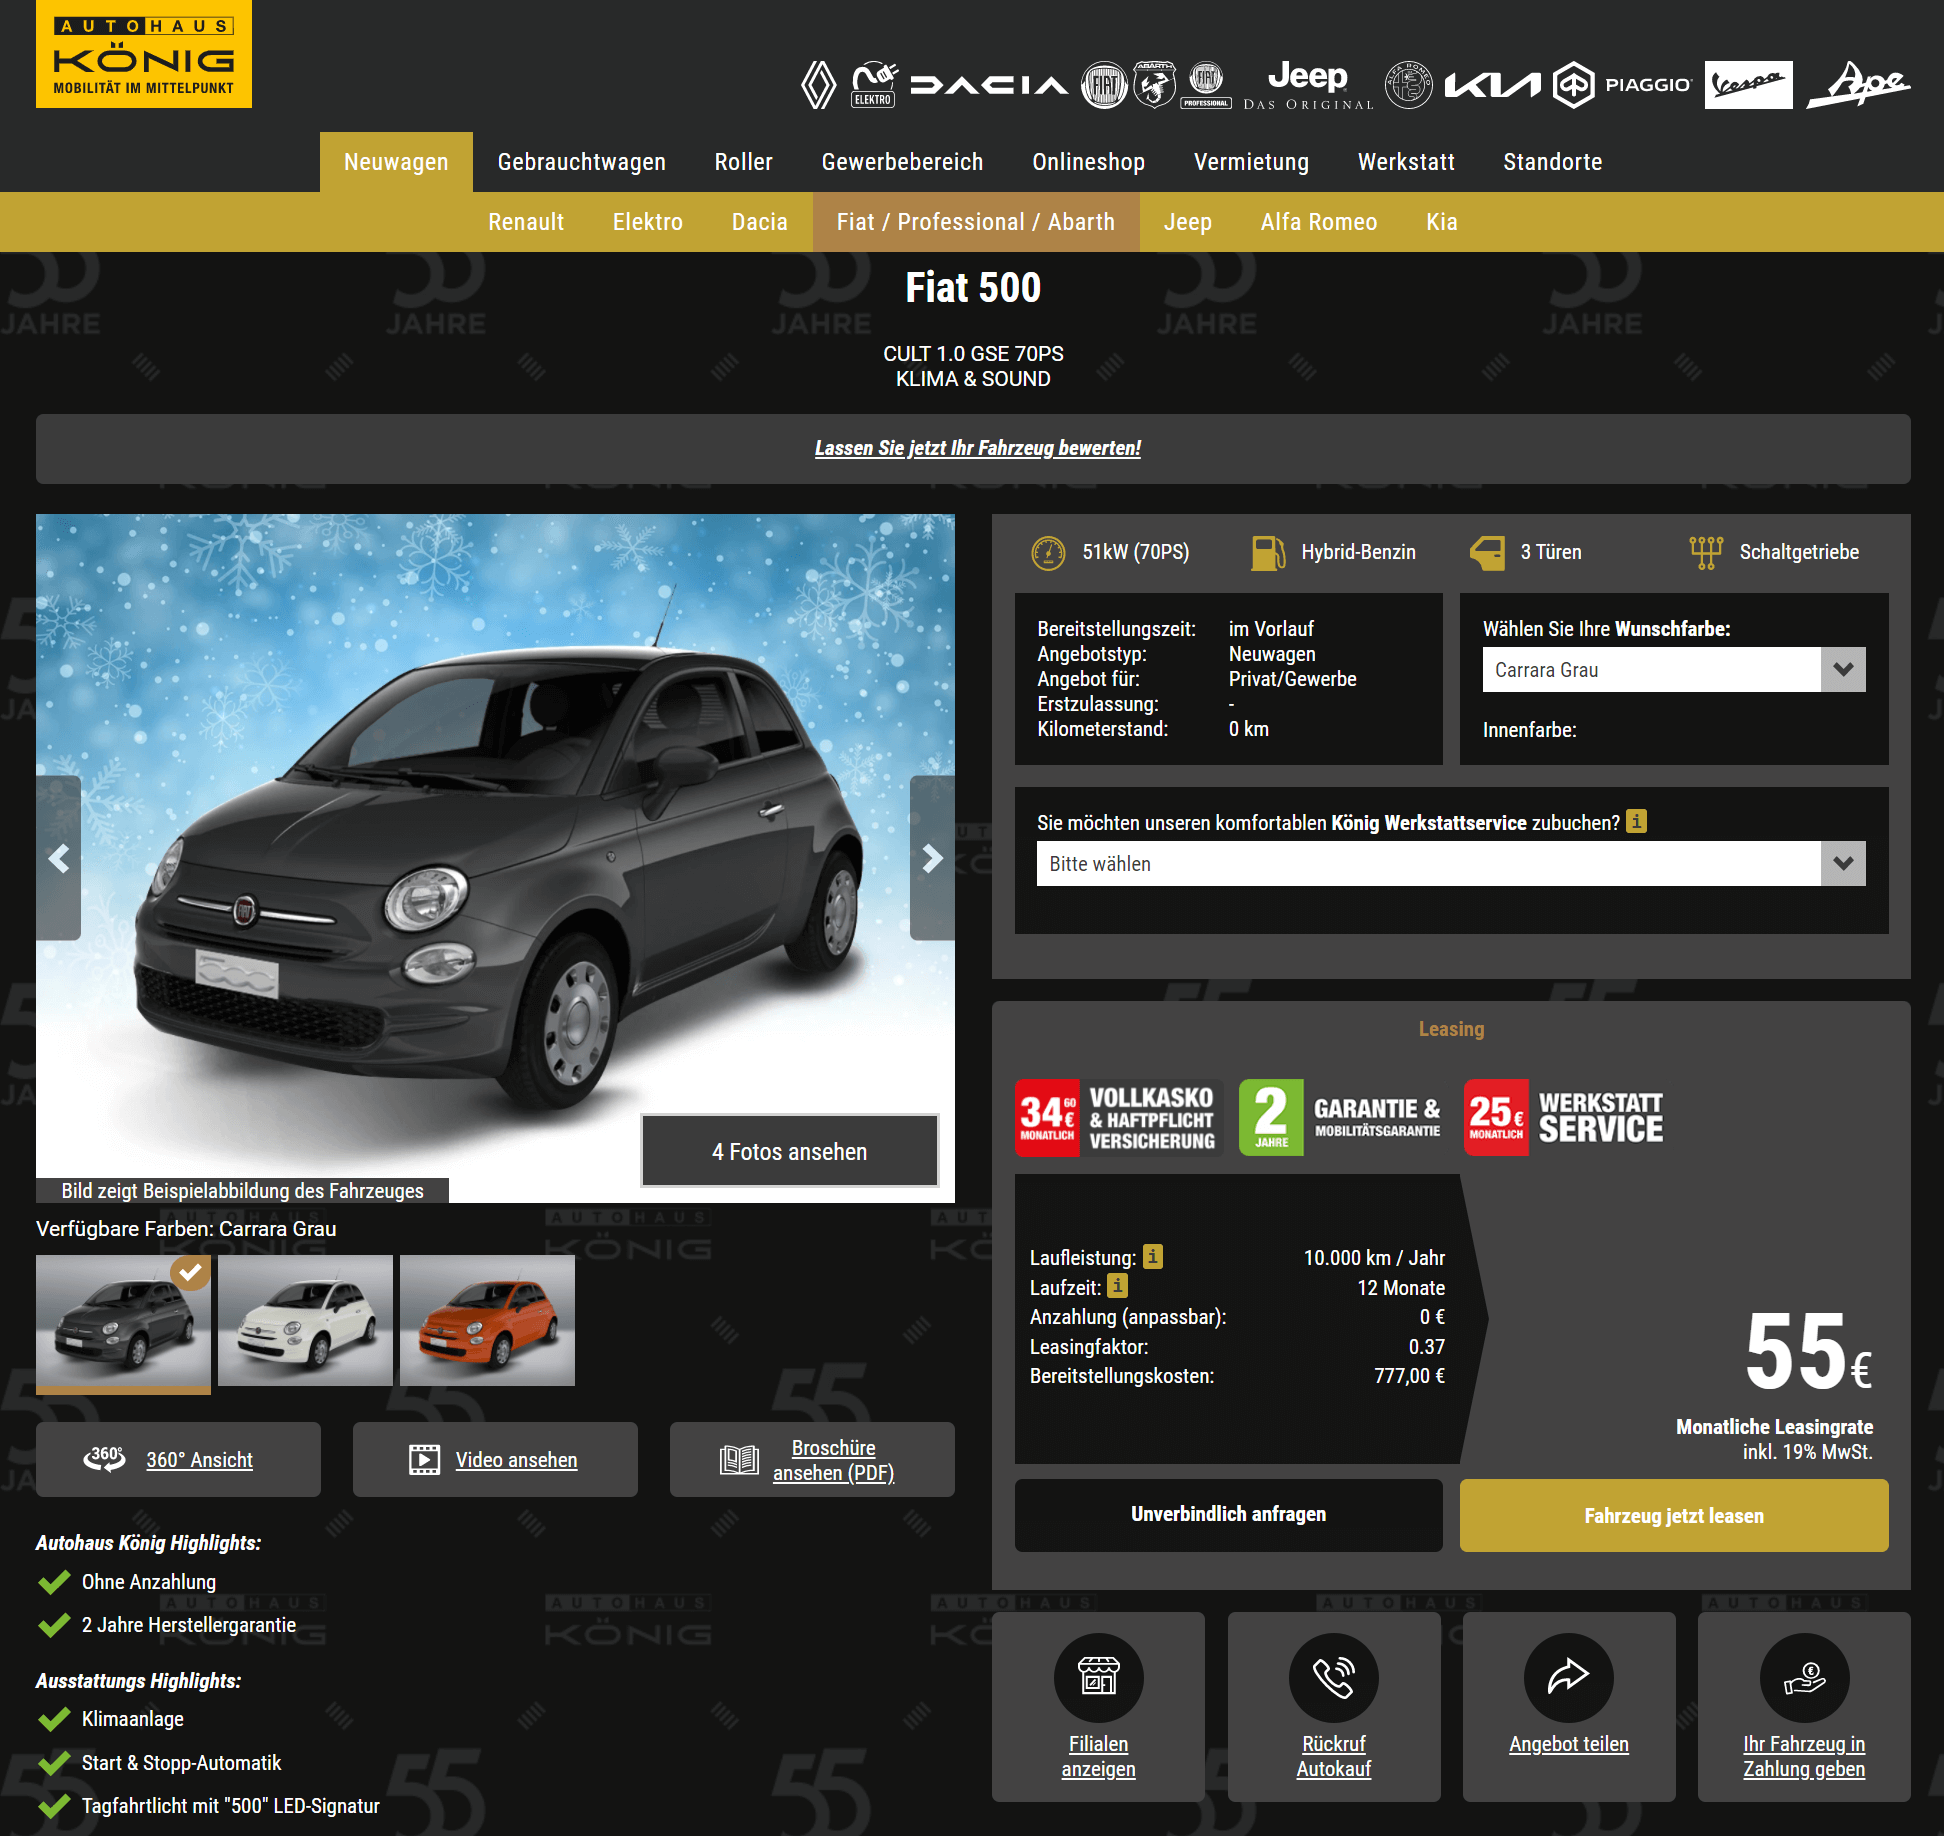Click Lassen Sie jetzt Ihr Fahrzeug bewerten link

977,448
